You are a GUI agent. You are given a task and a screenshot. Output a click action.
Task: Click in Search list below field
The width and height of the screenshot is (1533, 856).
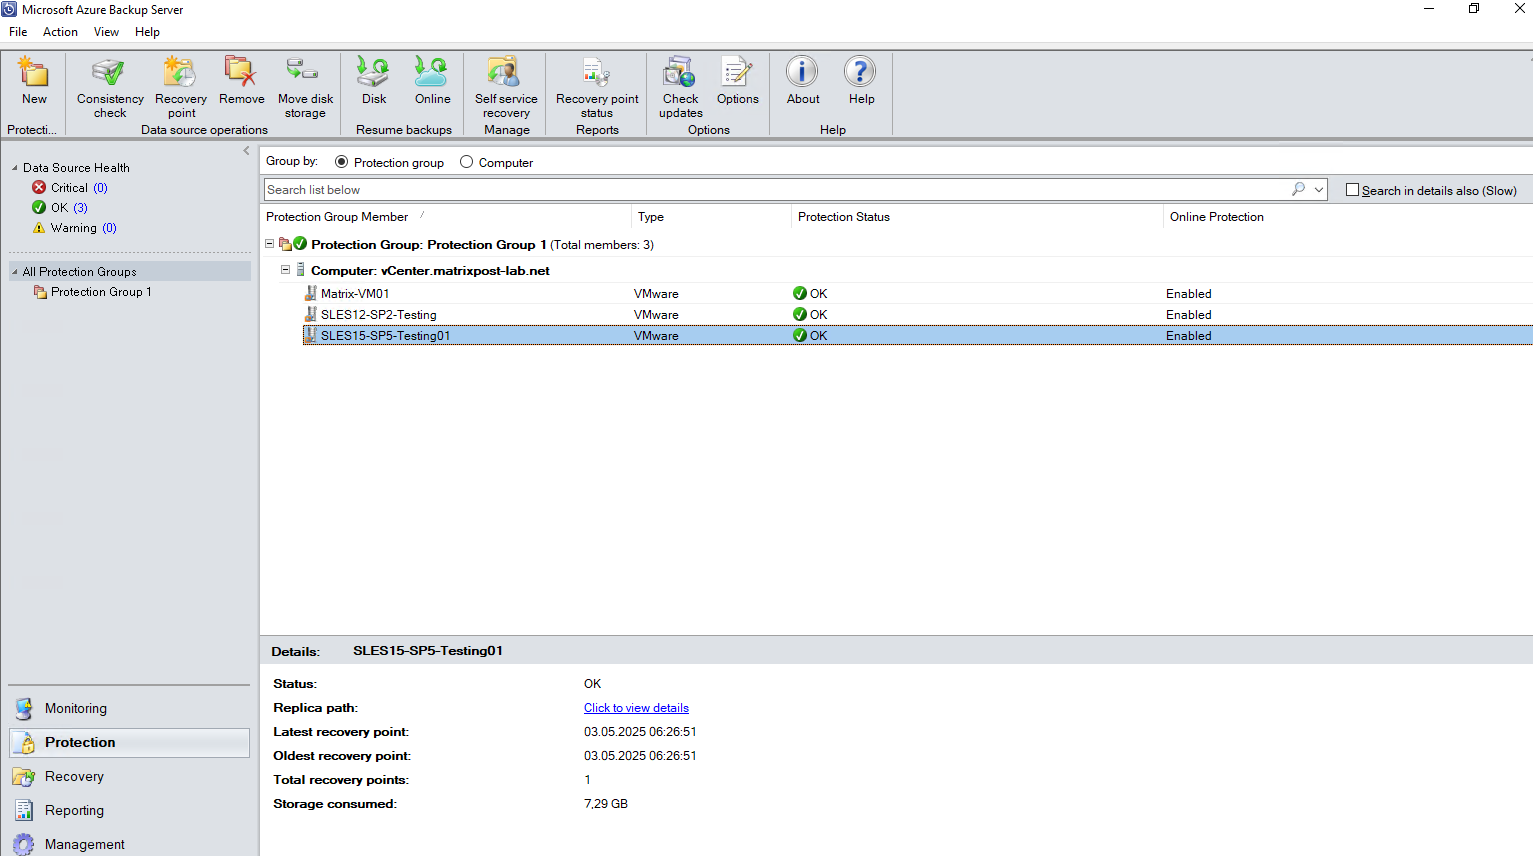[x=776, y=190]
